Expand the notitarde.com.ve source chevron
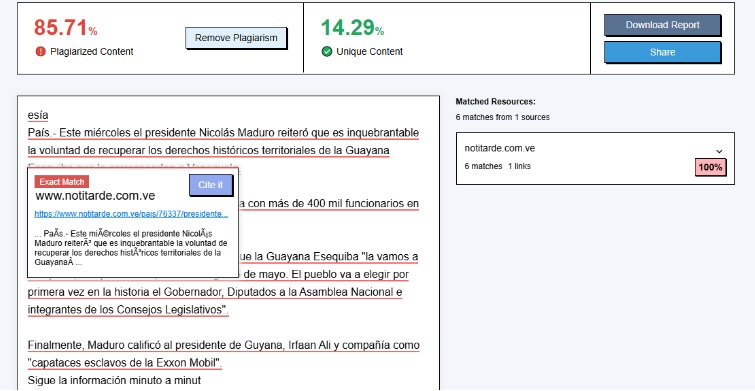The height and width of the screenshot is (391, 755). pos(719,151)
